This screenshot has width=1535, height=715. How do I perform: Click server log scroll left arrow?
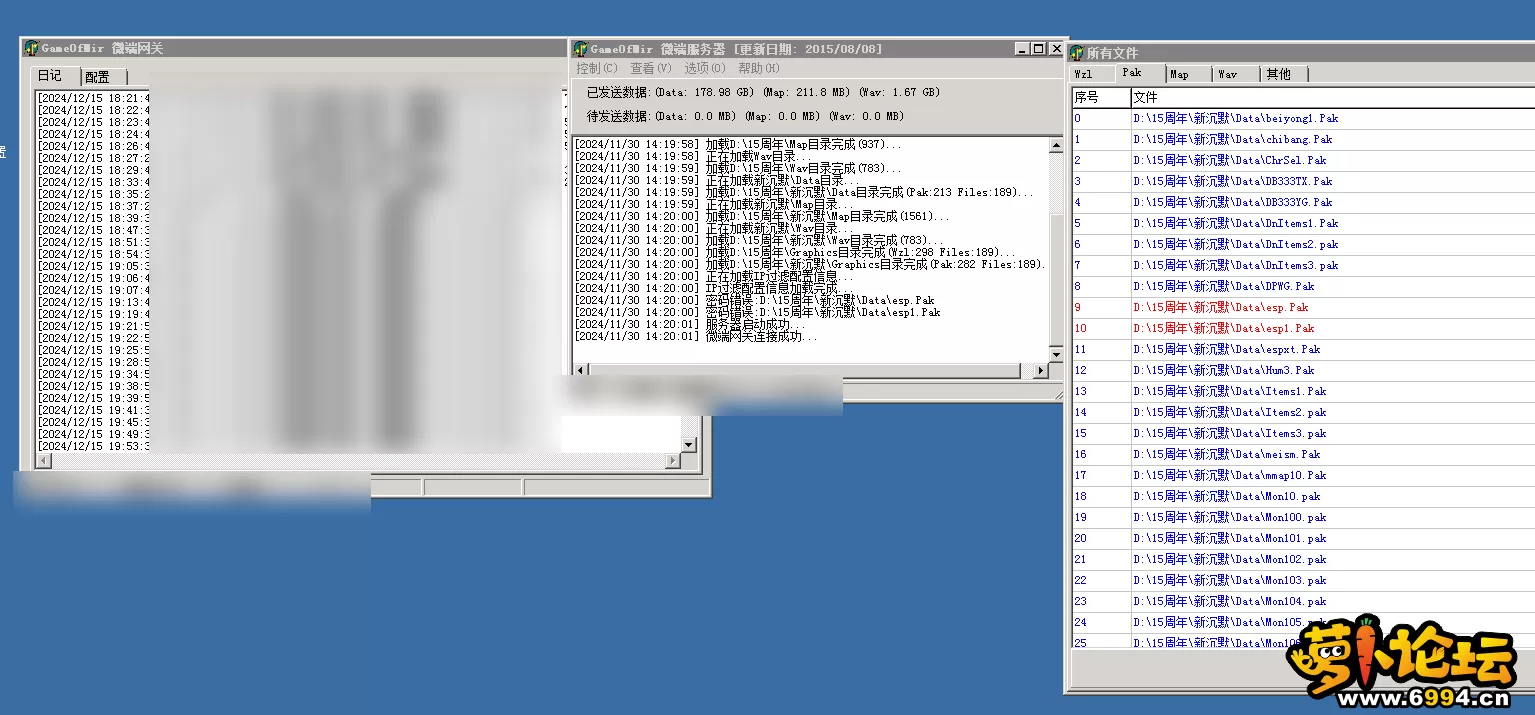point(581,370)
